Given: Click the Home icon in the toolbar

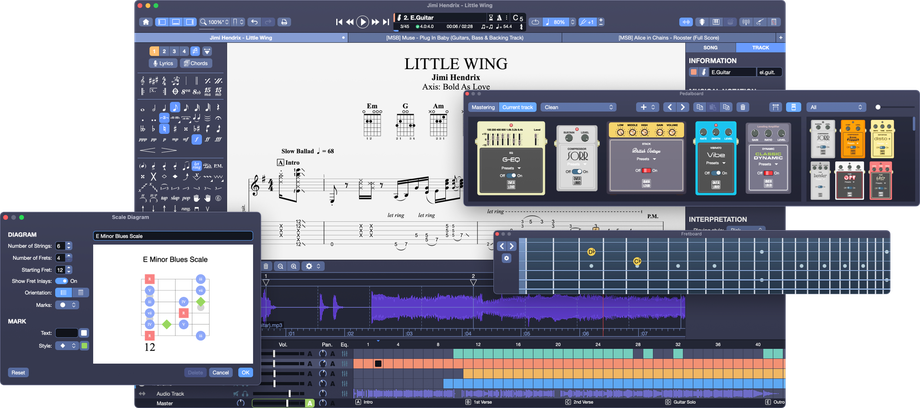Looking at the screenshot, I should pyautogui.click(x=146, y=22).
